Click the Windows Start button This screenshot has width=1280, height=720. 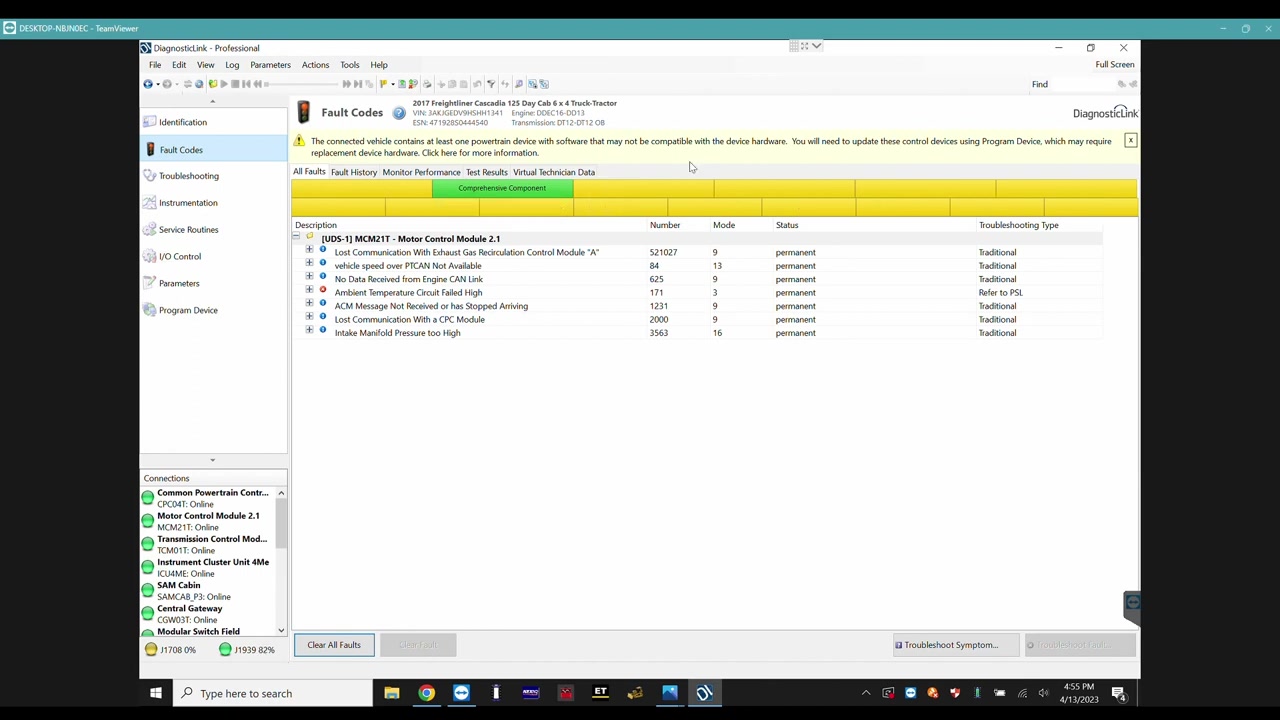pos(156,693)
